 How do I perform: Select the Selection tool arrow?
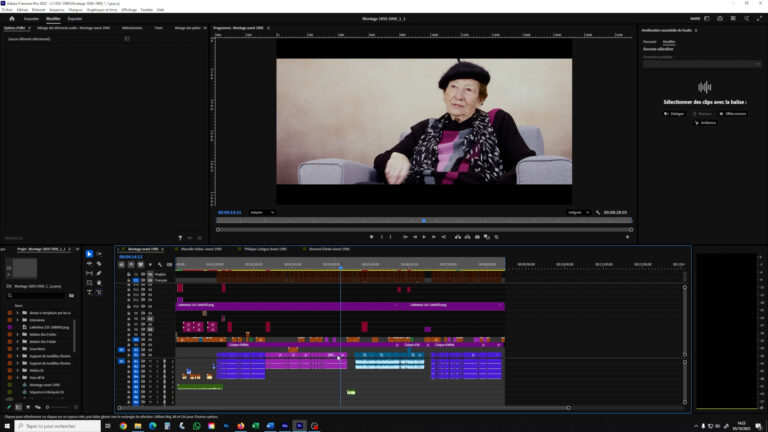coord(89,254)
